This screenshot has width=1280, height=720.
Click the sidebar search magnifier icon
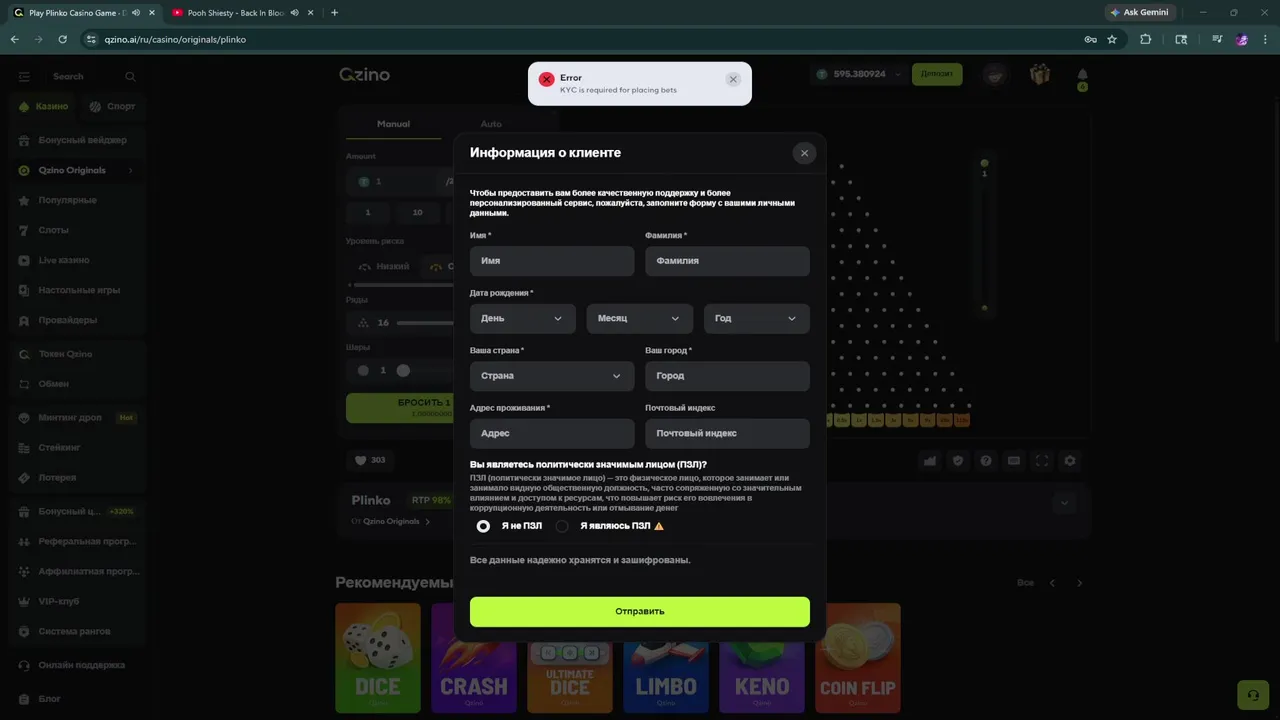click(130, 77)
